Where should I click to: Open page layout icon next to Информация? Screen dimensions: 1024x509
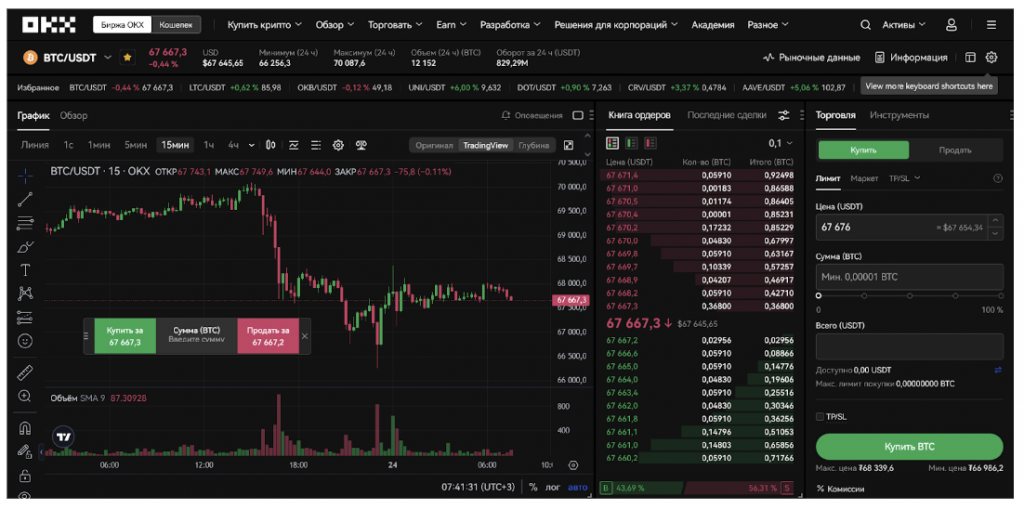[x=970, y=57]
